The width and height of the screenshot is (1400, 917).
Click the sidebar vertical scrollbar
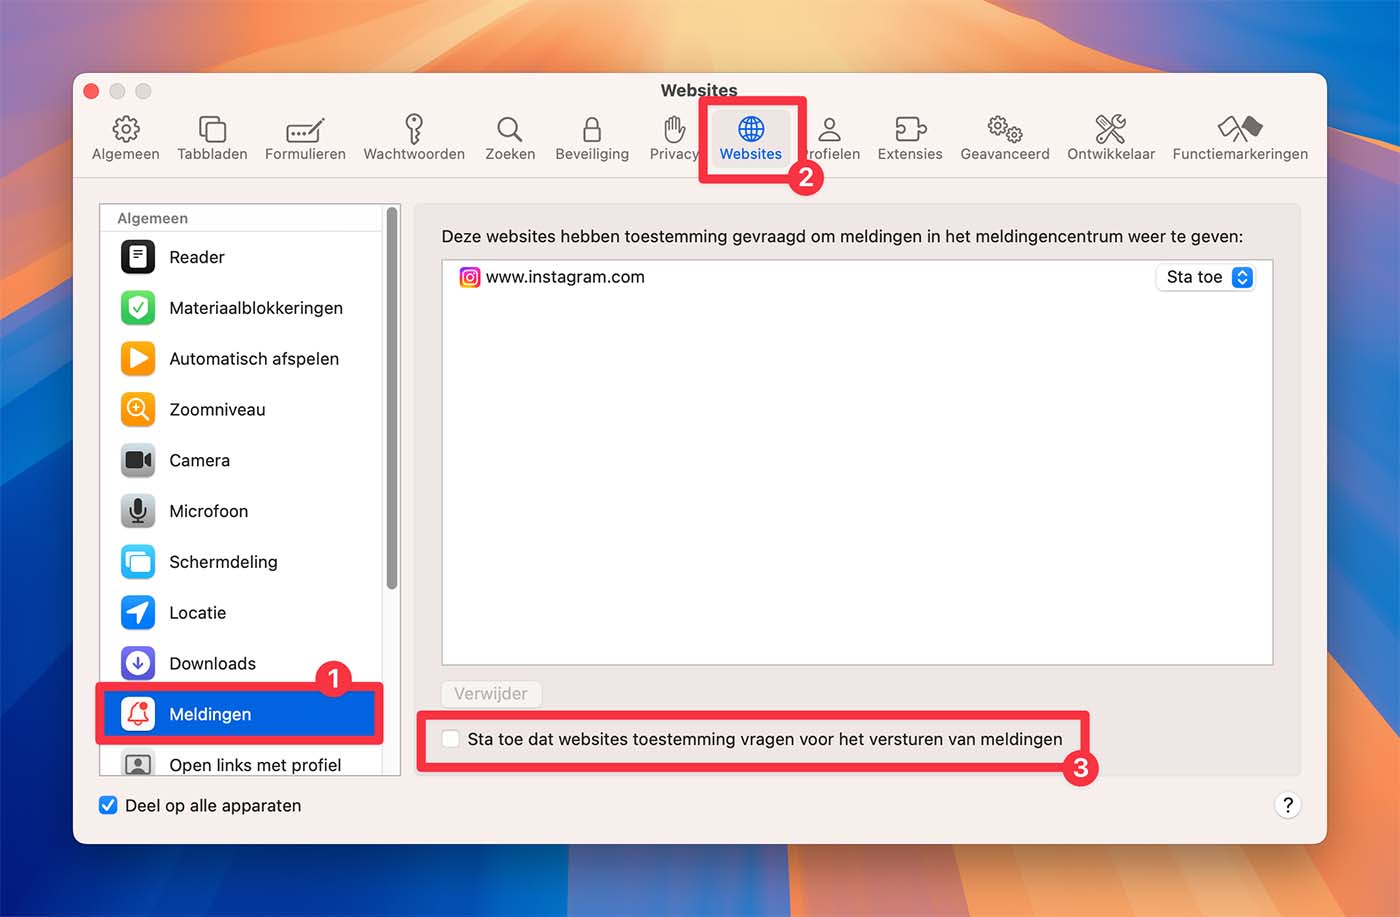point(392,400)
